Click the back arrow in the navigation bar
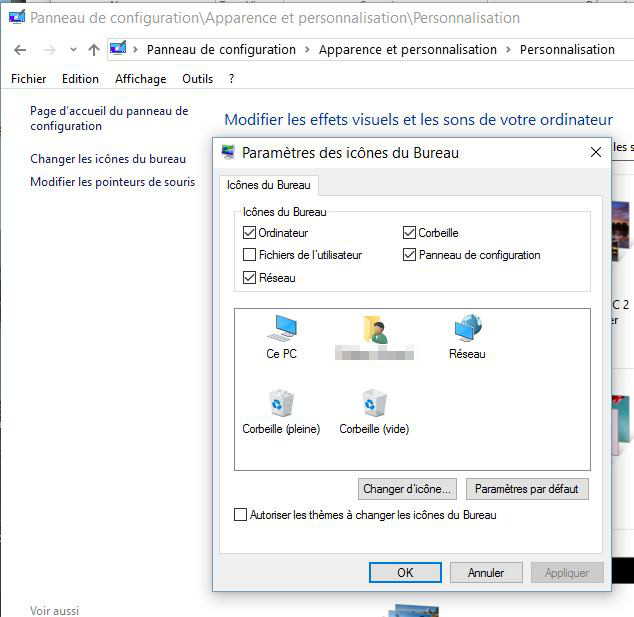 pos(20,50)
